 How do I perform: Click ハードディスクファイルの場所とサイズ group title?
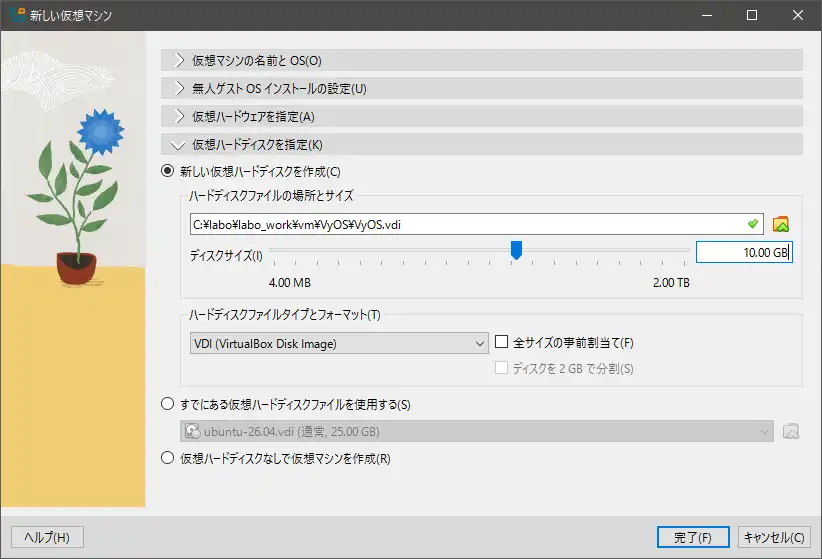(x=271, y=196)
